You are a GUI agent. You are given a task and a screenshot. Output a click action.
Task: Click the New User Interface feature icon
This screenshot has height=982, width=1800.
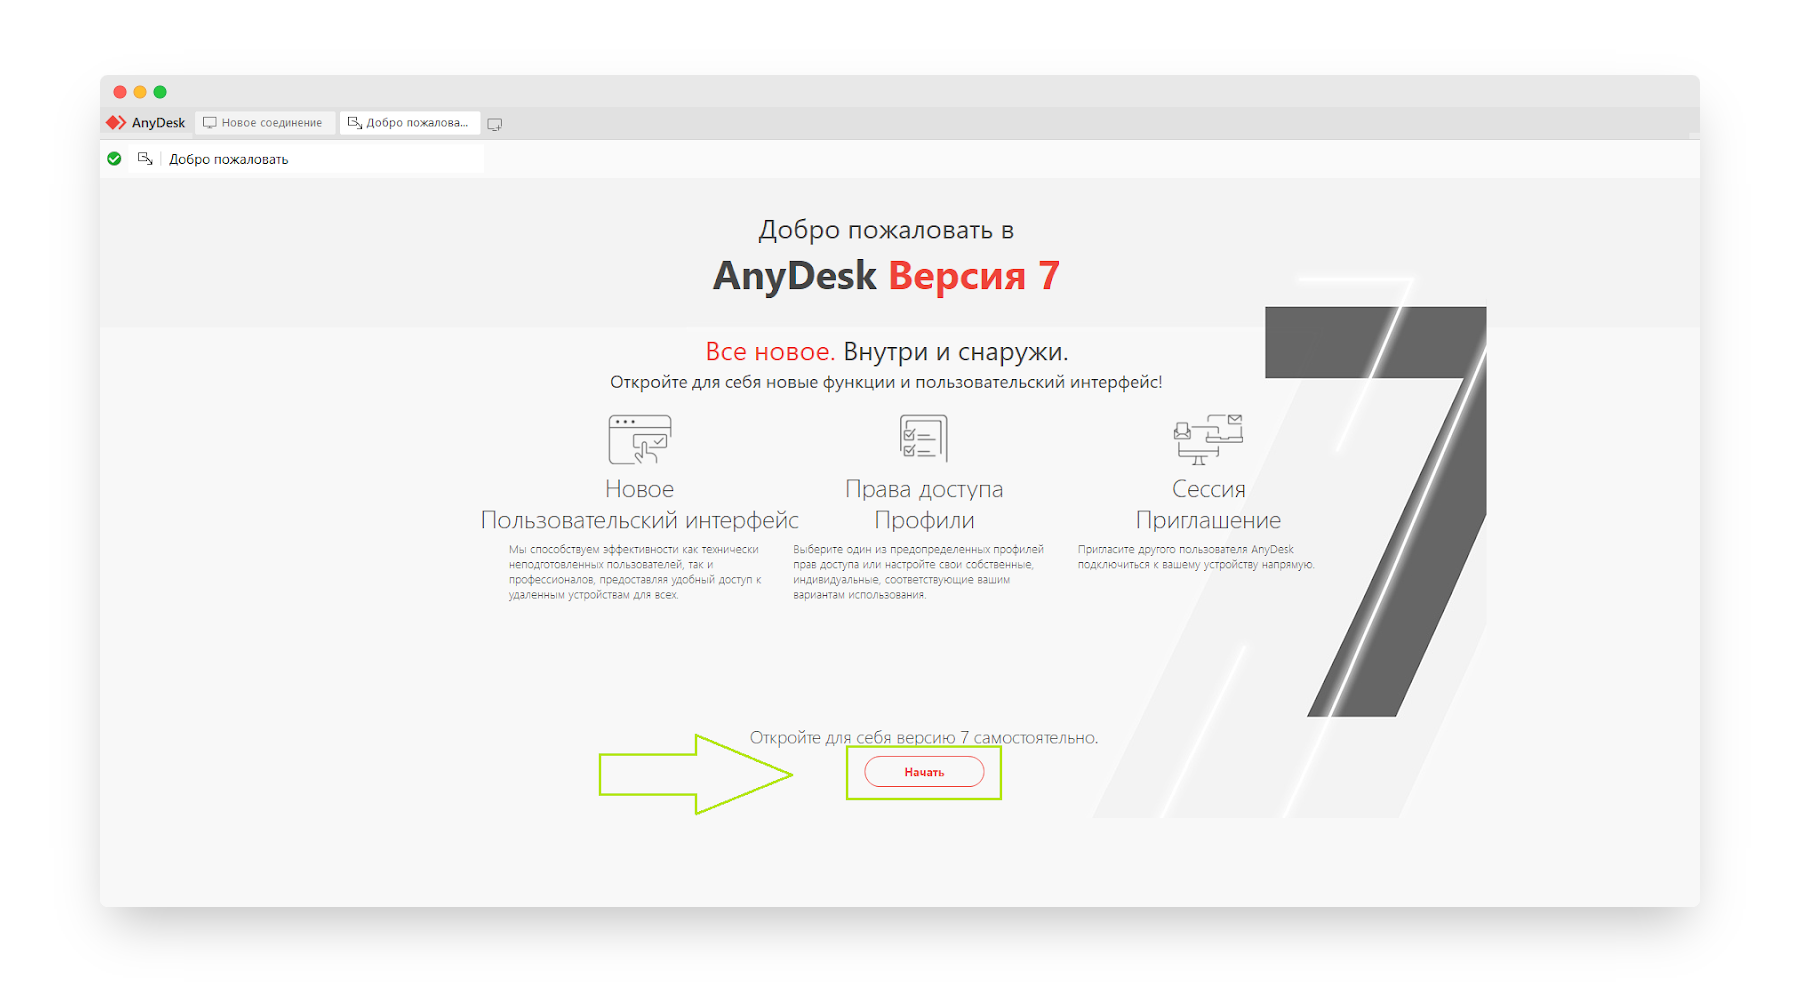point(640,439)
